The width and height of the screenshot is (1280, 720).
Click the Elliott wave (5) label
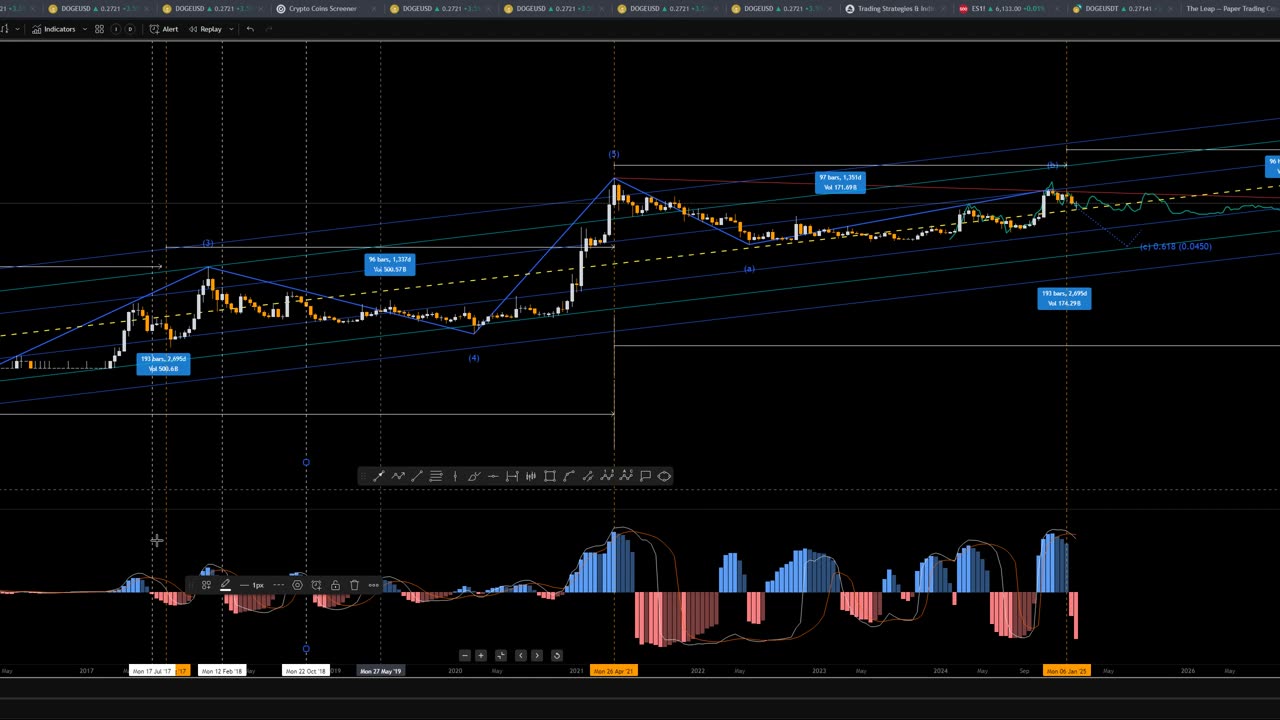click(x=614, y=154)
